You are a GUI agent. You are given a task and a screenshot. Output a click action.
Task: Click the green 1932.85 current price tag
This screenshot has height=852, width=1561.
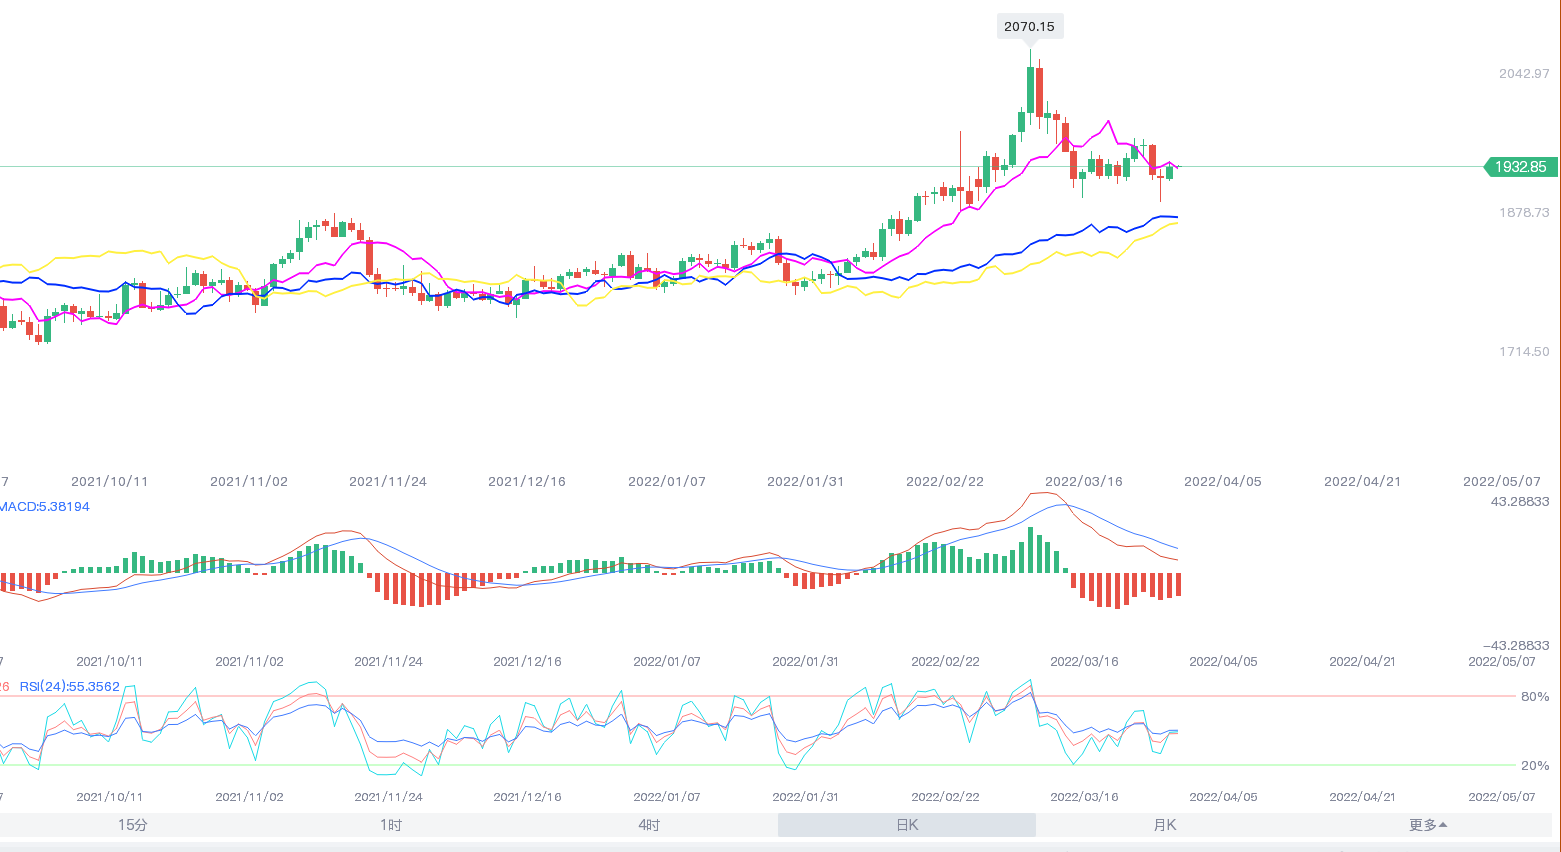(1520, 167)
